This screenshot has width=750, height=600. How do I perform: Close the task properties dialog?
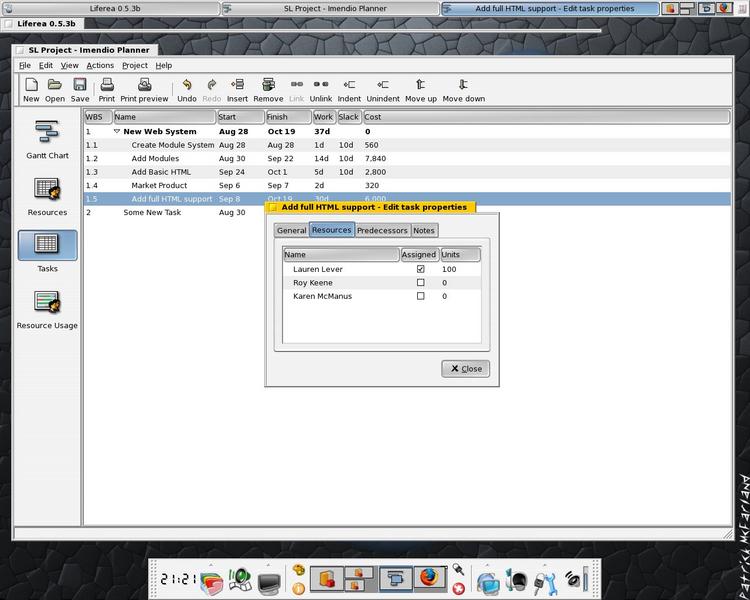[465, 368]
